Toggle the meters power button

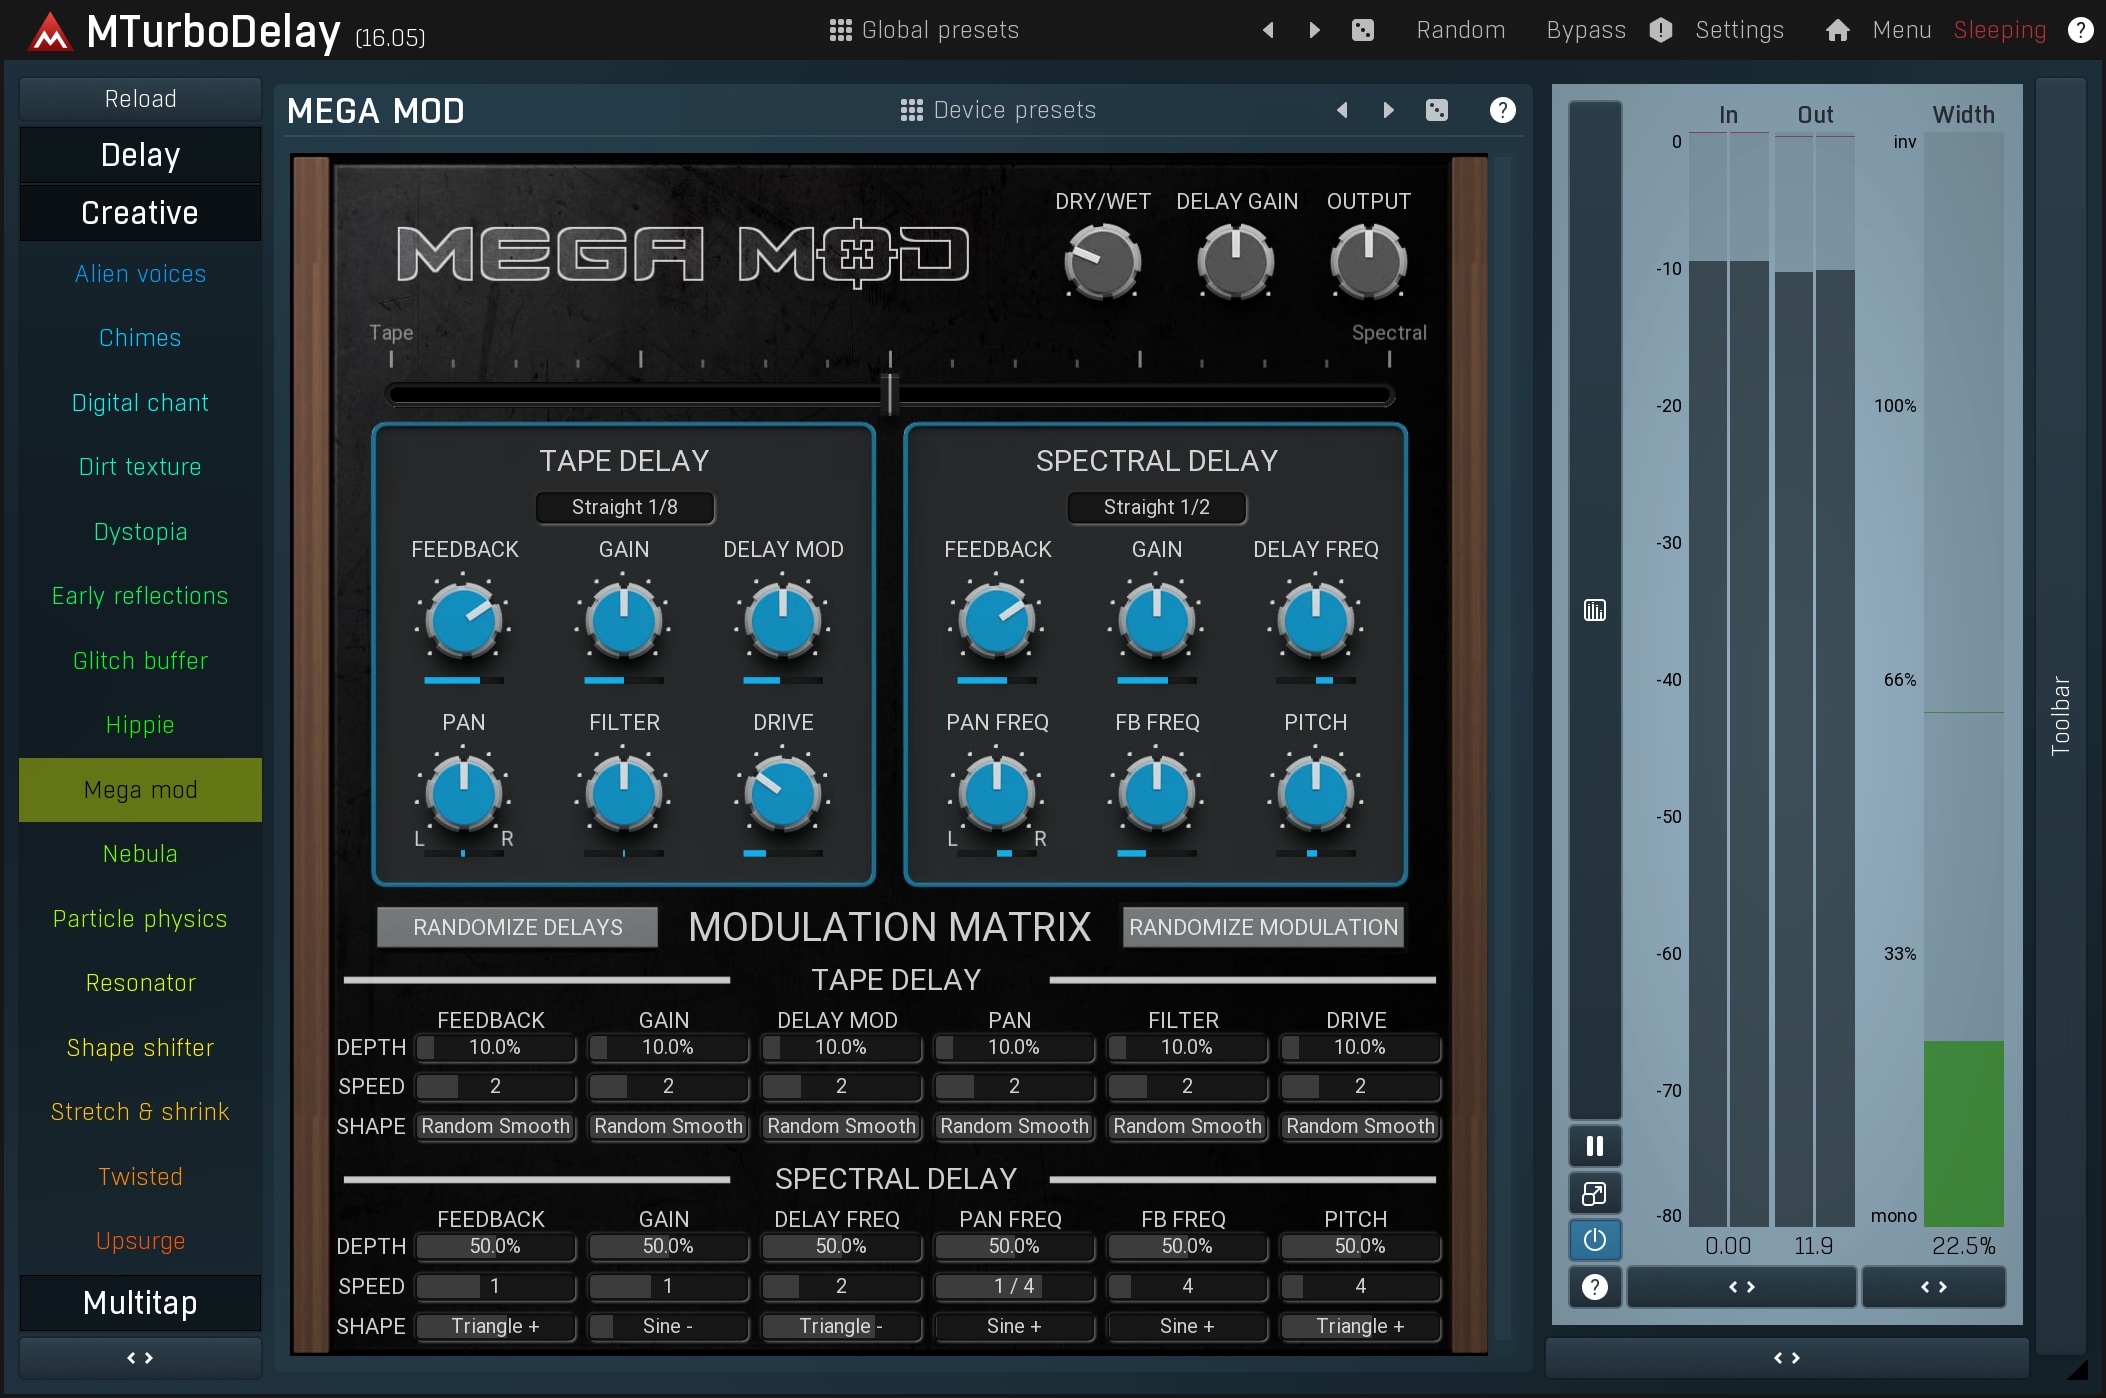coord(1595,1240)
